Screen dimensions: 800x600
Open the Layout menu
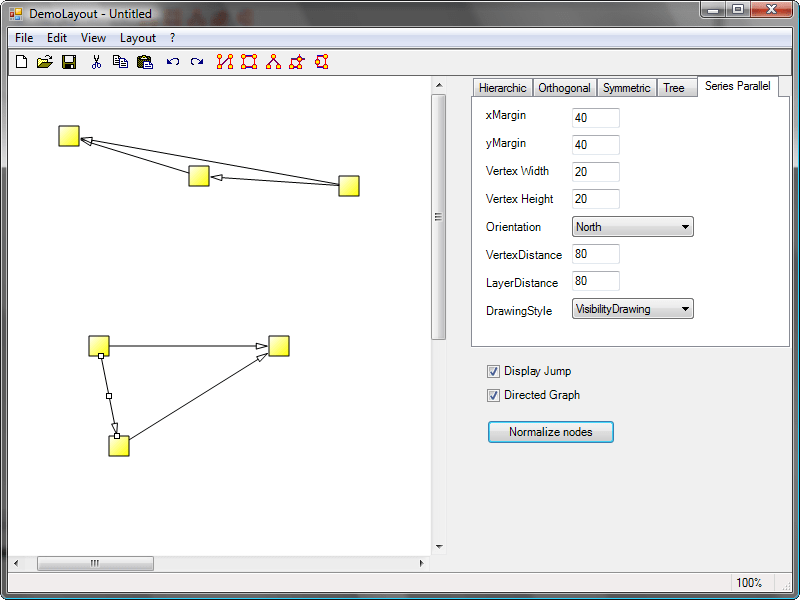click(137, 38)
